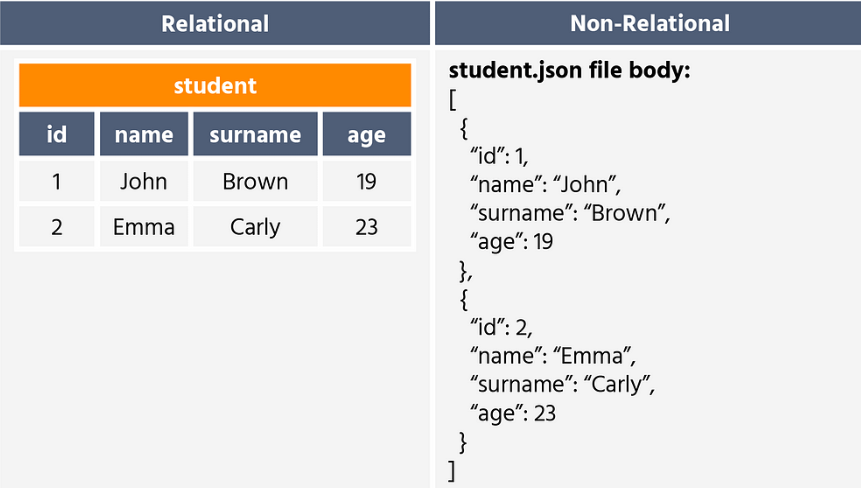Click the name column header

(144, 134)
